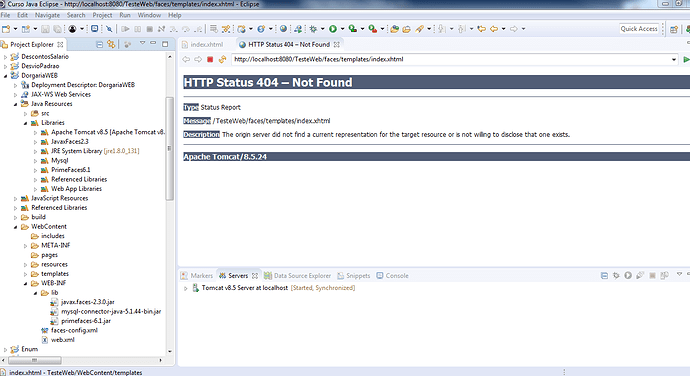This screenshot has height=376, width=690.
Task: Click the search flashlight toolbar icon
Action: click(419, 29)
